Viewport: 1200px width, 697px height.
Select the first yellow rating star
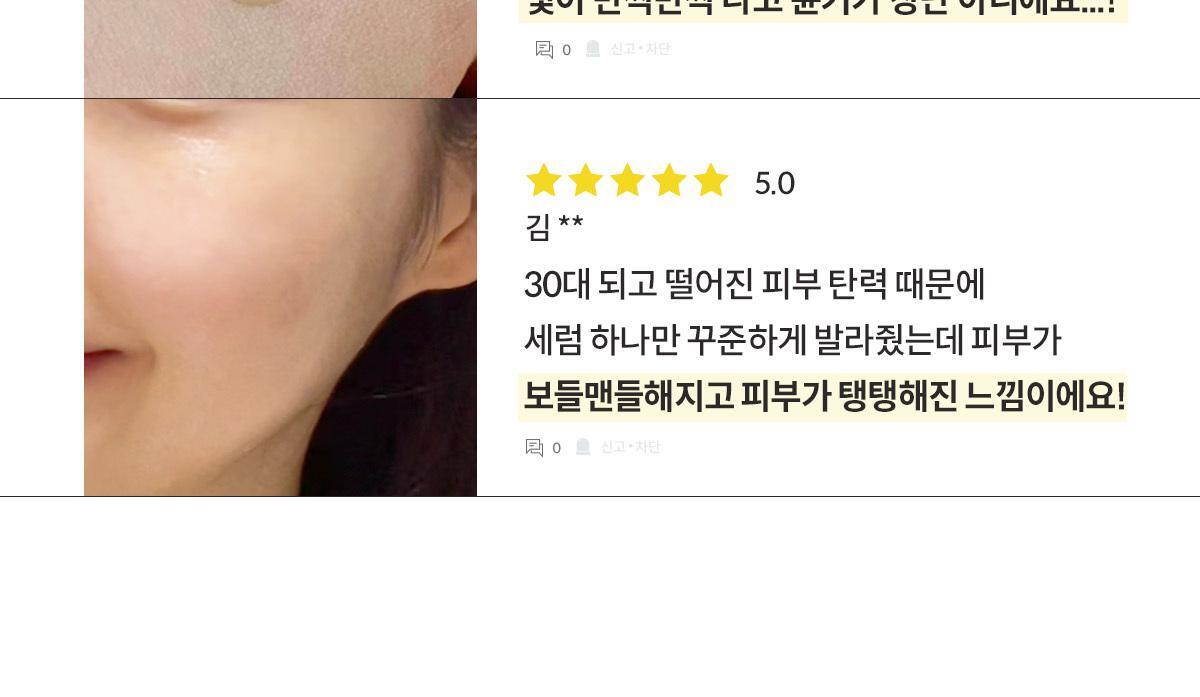pos(544,181)
